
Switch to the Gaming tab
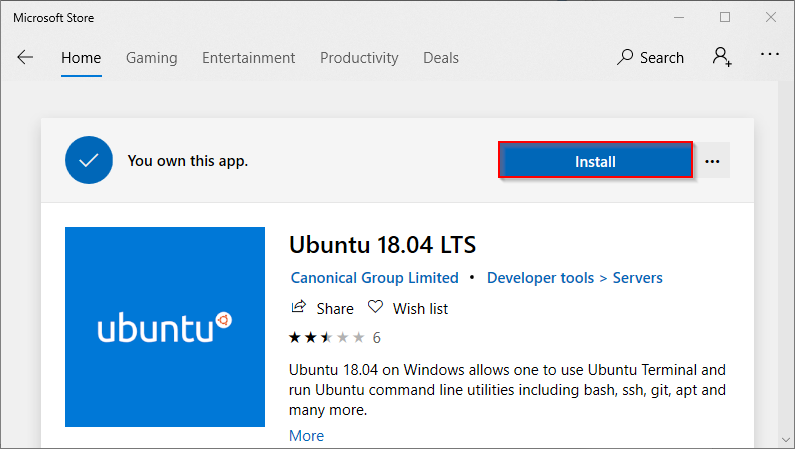tap(152, 58)
